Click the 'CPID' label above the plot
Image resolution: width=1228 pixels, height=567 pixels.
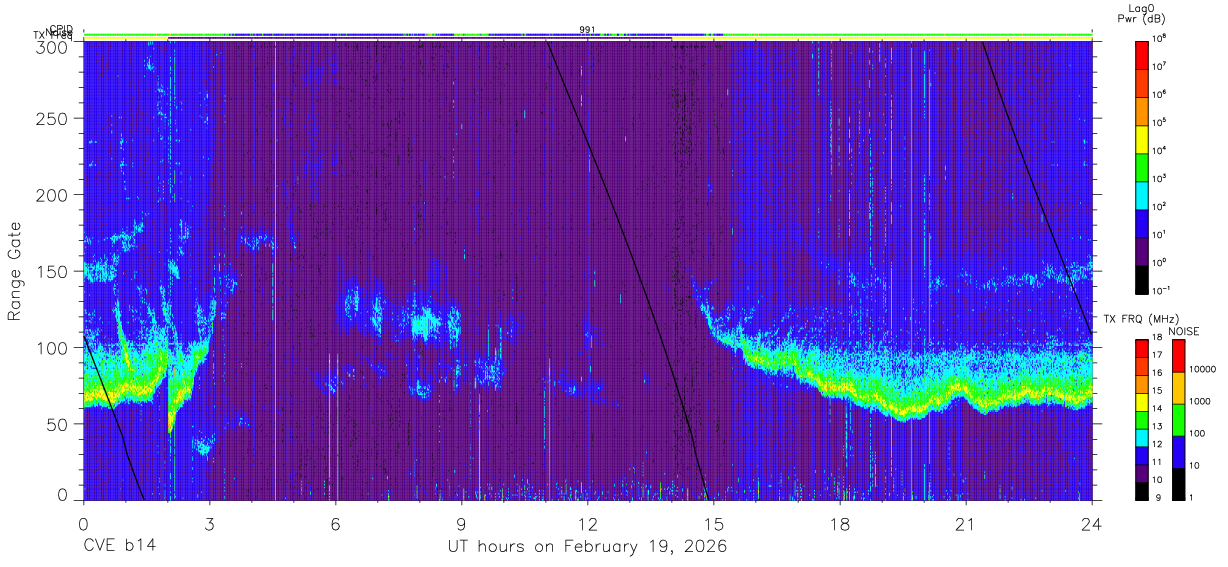pos(61,30)
